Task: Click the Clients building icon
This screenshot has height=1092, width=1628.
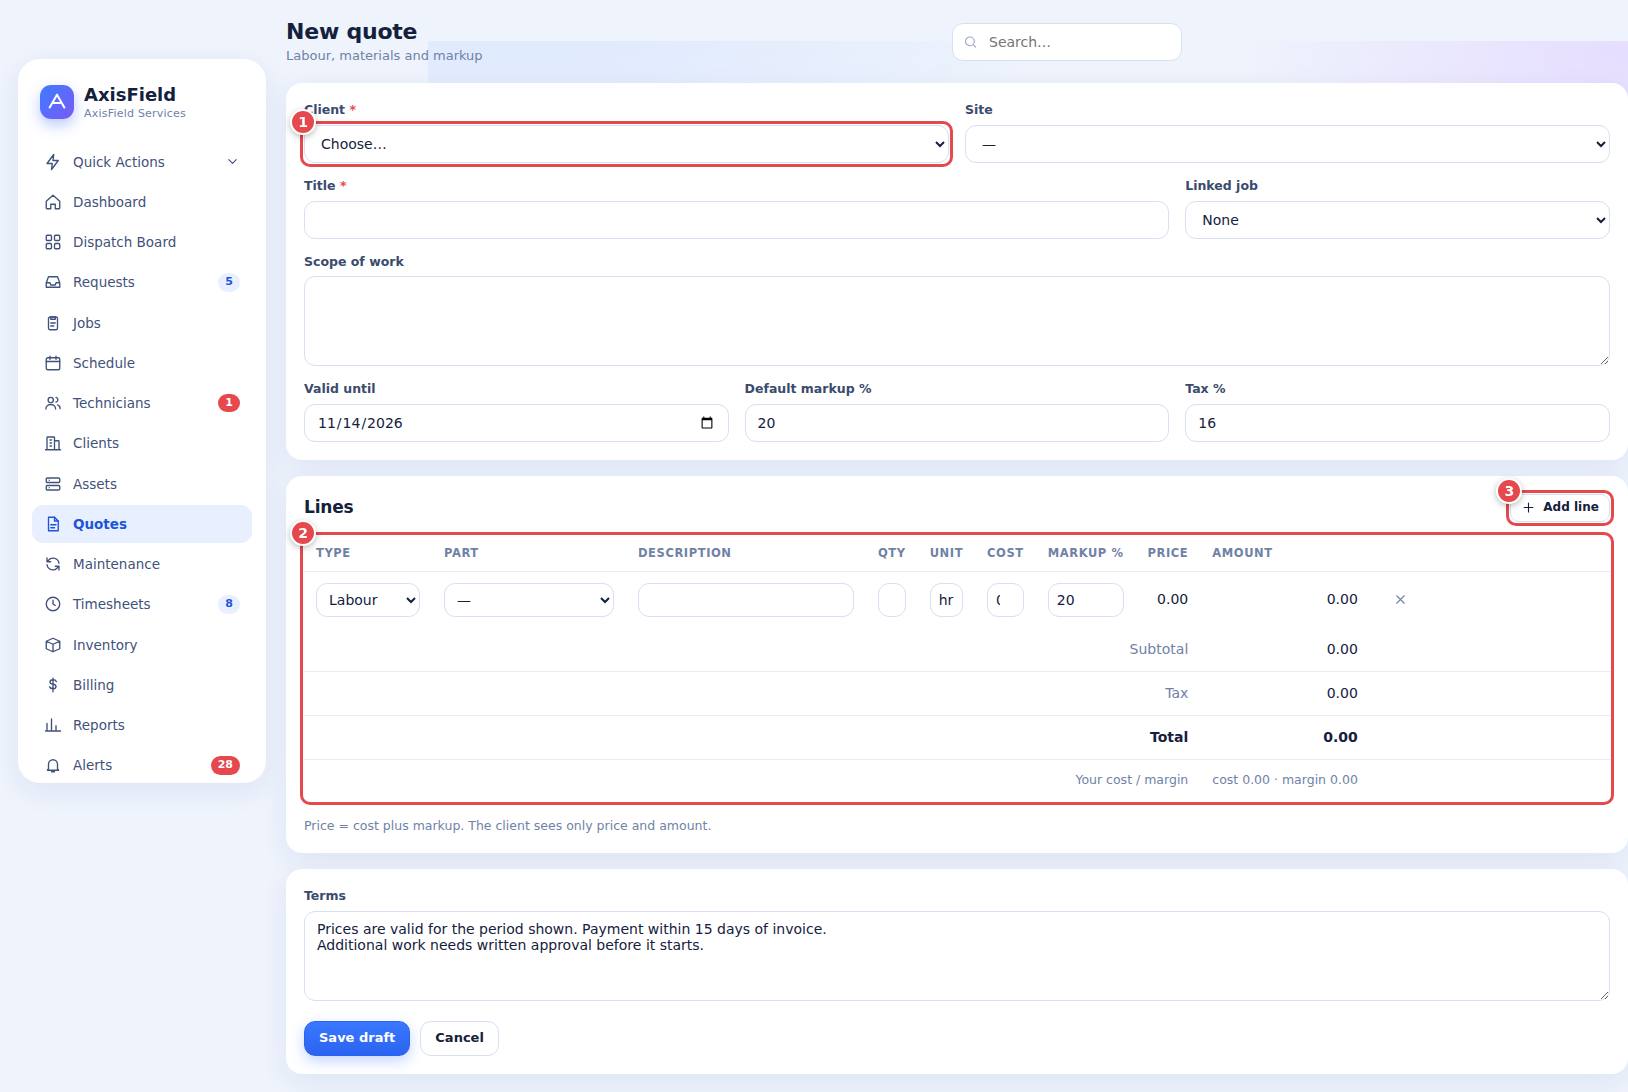Action: click(x=53, y=443)
